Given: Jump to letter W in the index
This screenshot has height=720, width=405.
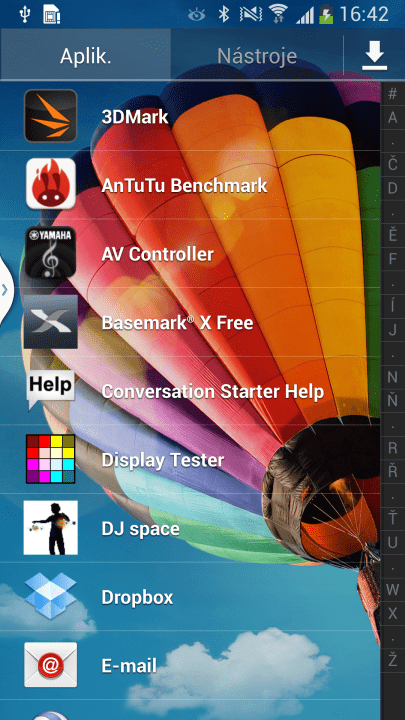Looking at the screenshot, I should [393, 590].
